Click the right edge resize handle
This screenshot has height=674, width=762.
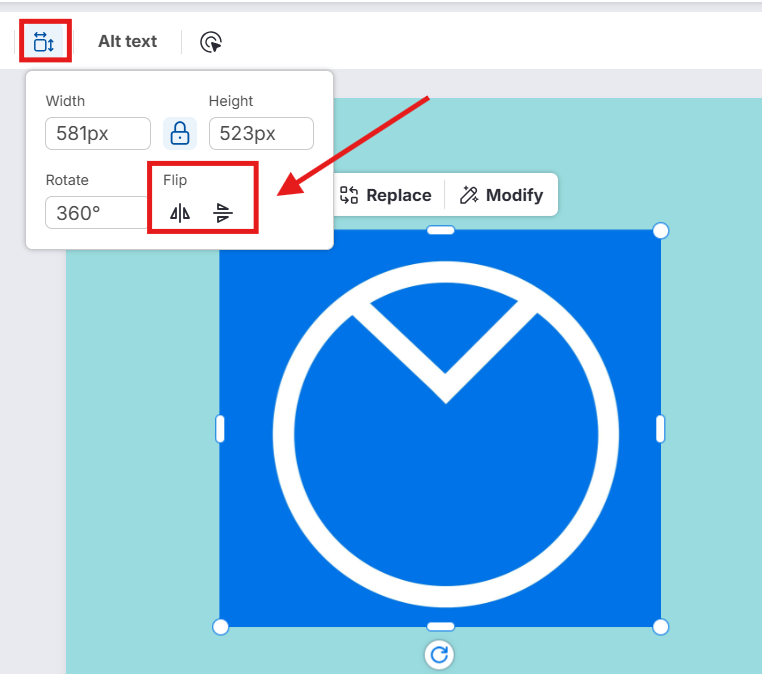point(660,428)
